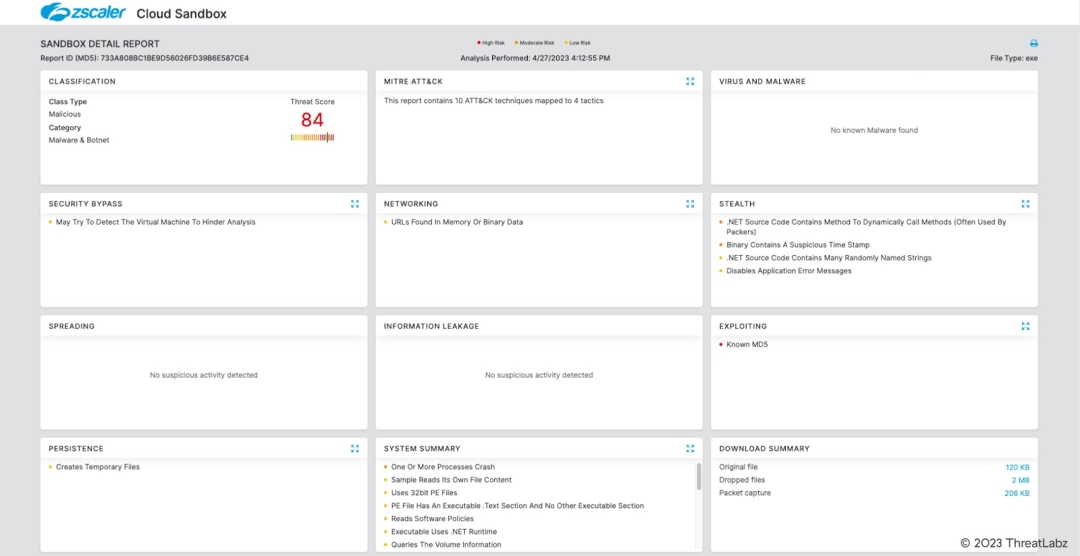Click One Or More Processes Crash entry
1080x556 pixels.
pyautogui.click(x=443, y=467)
